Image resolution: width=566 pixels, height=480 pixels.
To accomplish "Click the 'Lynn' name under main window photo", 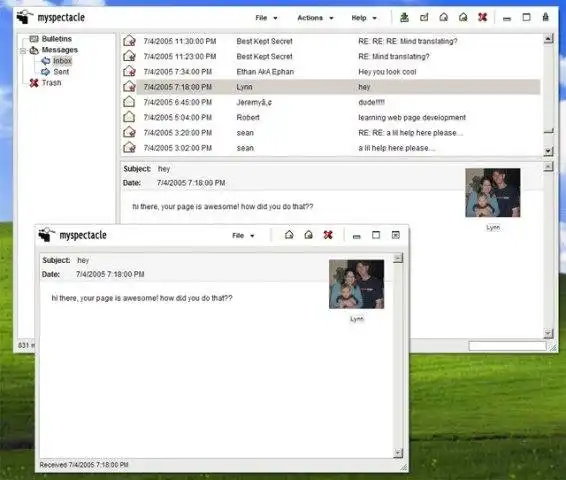I will 493,228.
